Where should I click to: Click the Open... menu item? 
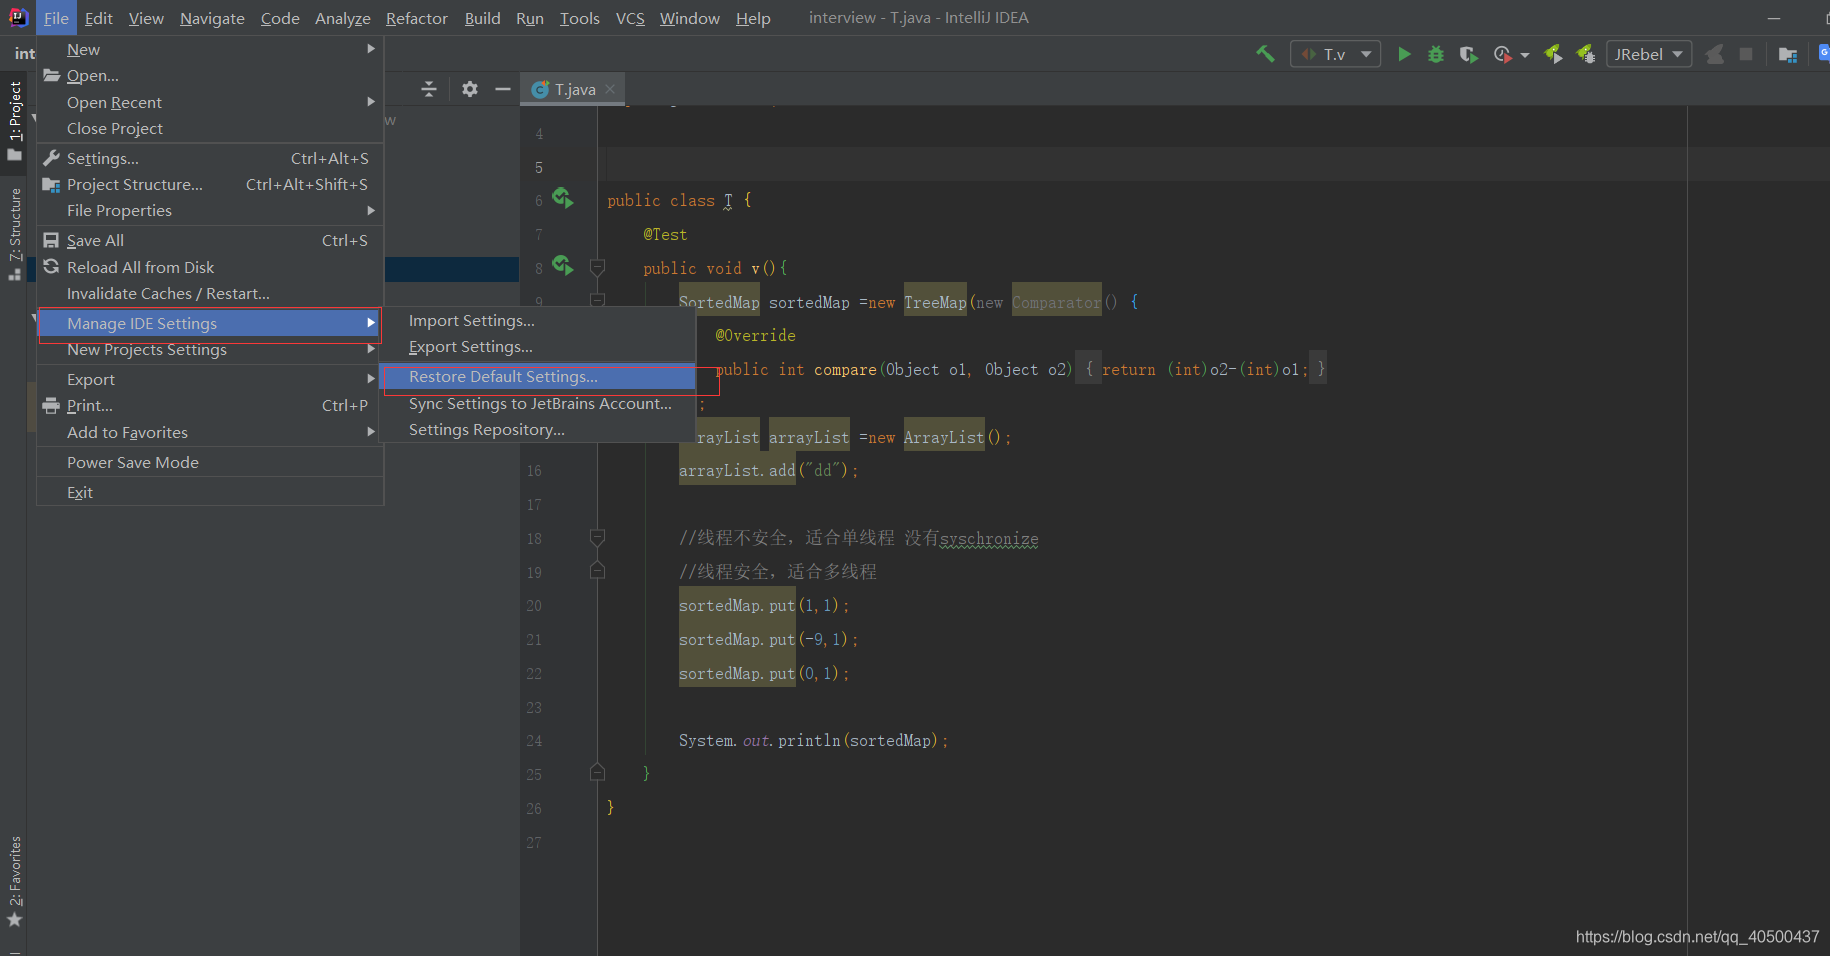coord(210,75)
